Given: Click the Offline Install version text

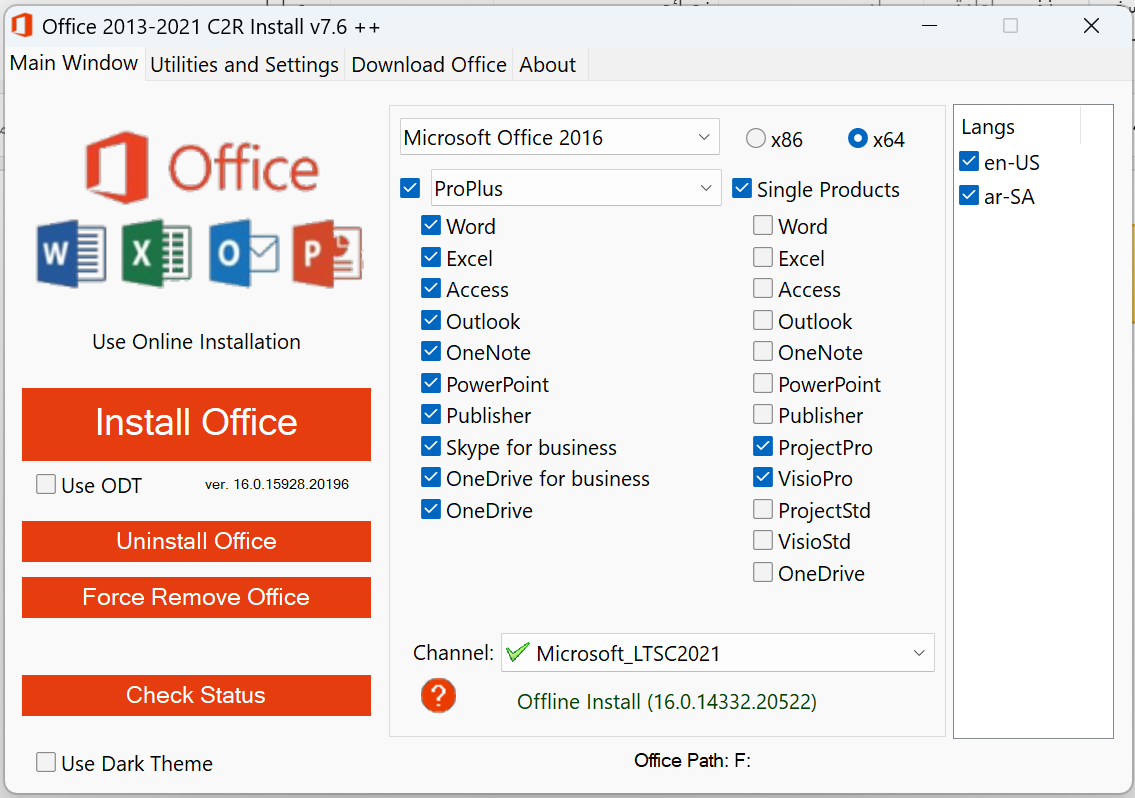Looking at the screenshot, I should pos(667,702).
